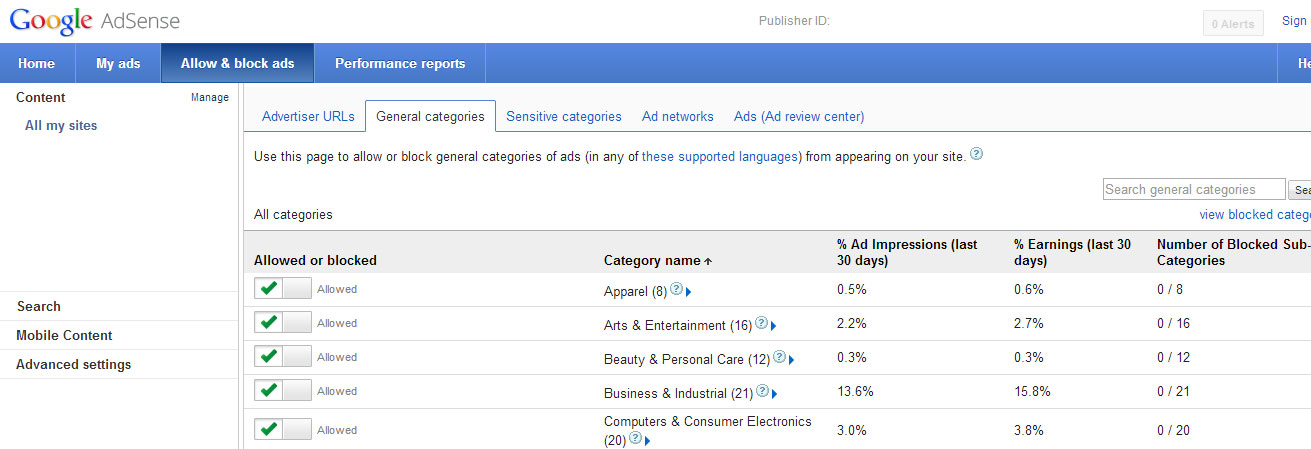Open help icon next to Business & Industrial
The width and height of the screenshot is (1311, 449).
coord(763,391)
